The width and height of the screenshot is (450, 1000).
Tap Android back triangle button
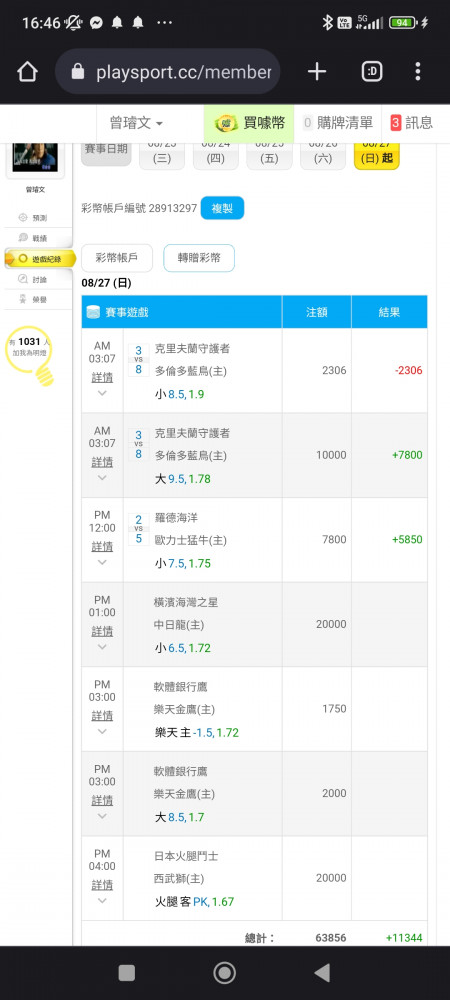(323, 973)
